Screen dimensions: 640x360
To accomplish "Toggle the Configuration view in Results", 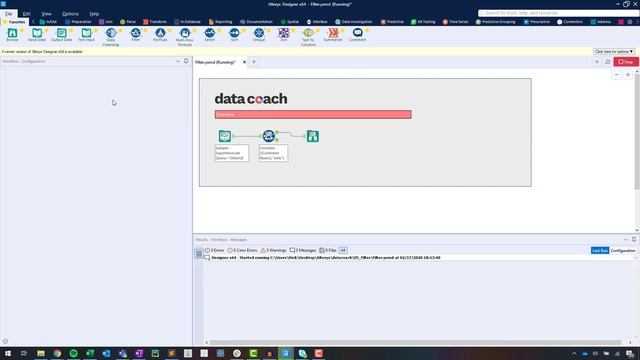I will pyautogui.click(x=623, y=250).
